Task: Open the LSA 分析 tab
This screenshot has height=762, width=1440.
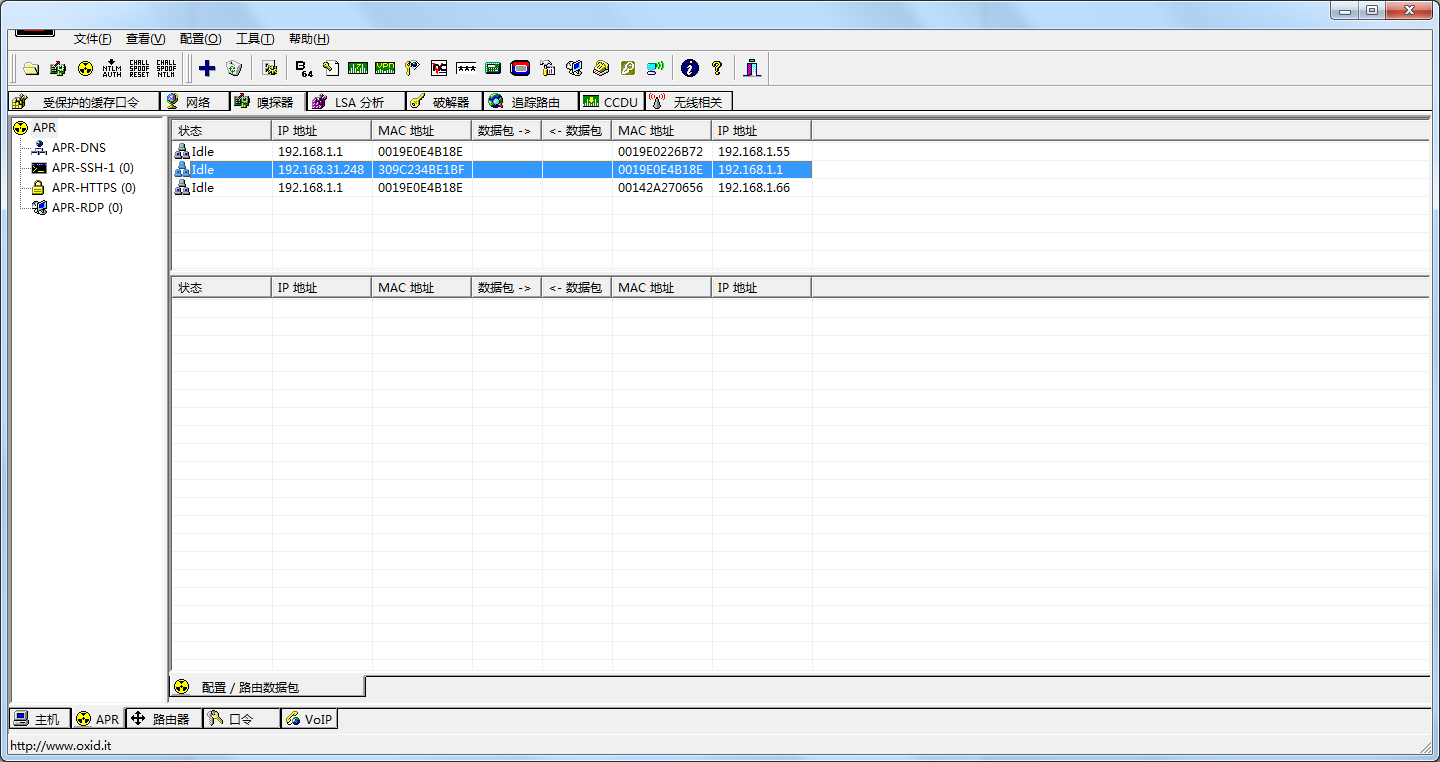Action: pyautogui.click(x=356, y=102)
